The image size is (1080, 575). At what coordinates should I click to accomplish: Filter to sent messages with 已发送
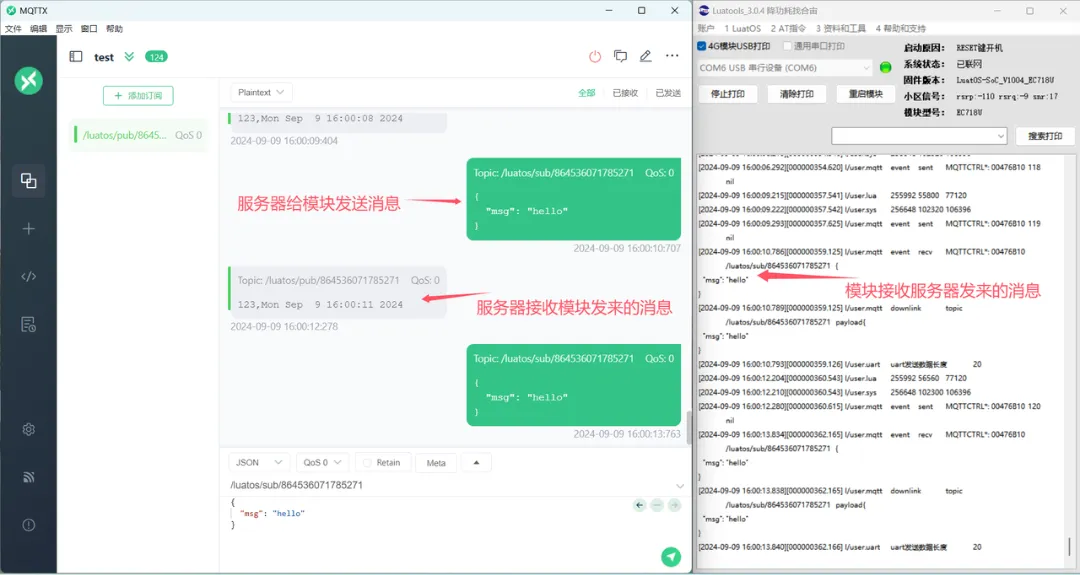coord(668,93)
